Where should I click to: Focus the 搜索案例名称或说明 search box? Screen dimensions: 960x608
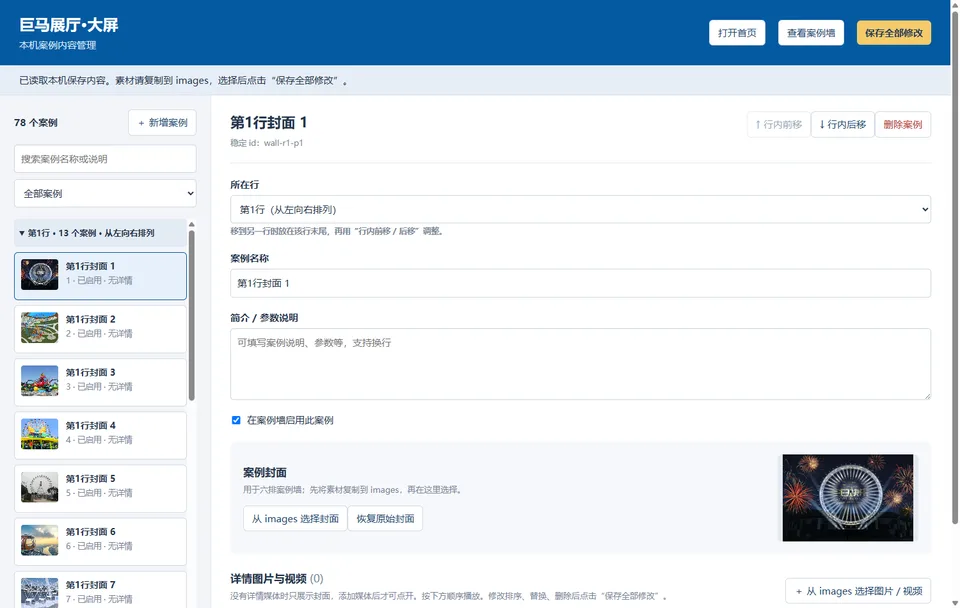105,159
